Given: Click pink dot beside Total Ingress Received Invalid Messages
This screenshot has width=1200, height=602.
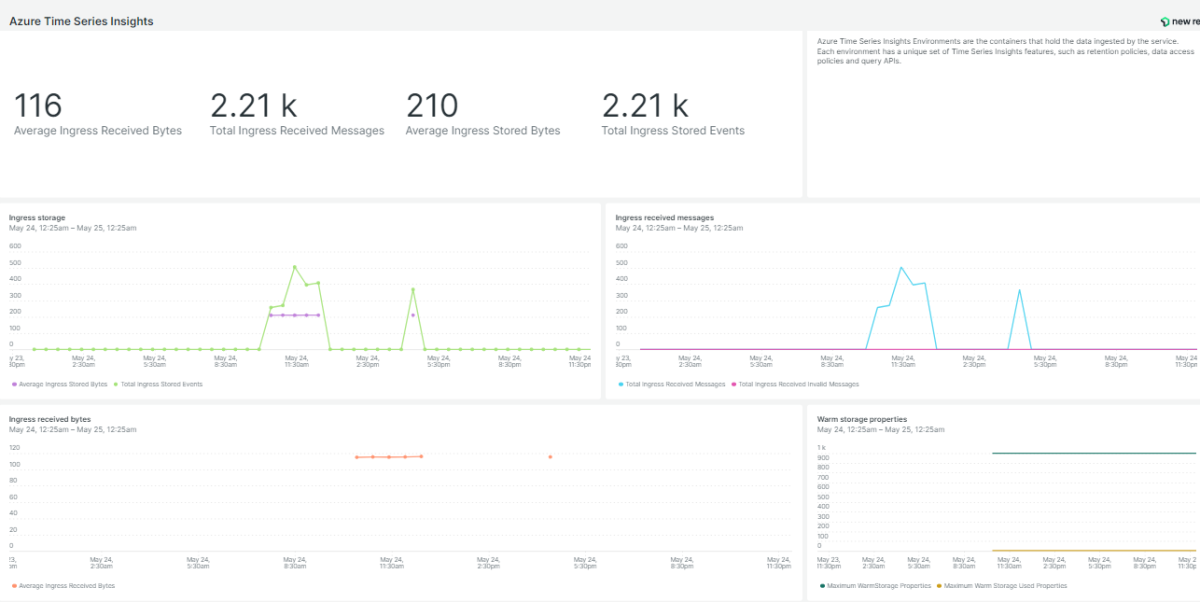Looking at the screenshot, I should click(x=733, y=384).
